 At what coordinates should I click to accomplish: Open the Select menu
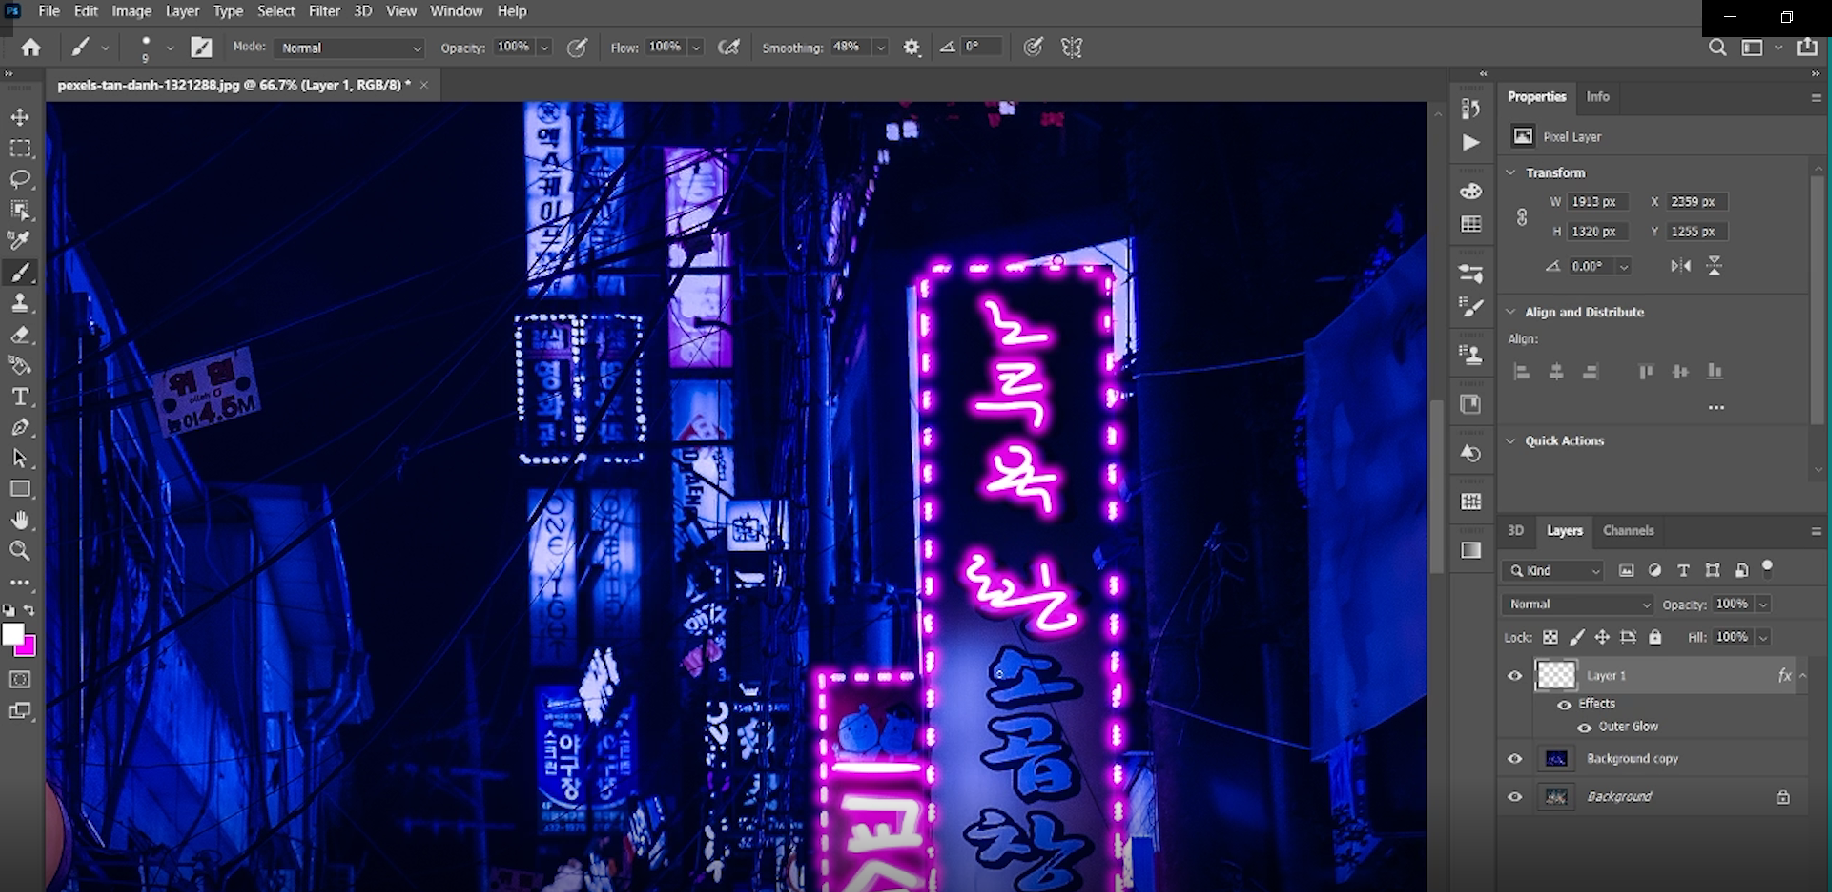(276, 11)
